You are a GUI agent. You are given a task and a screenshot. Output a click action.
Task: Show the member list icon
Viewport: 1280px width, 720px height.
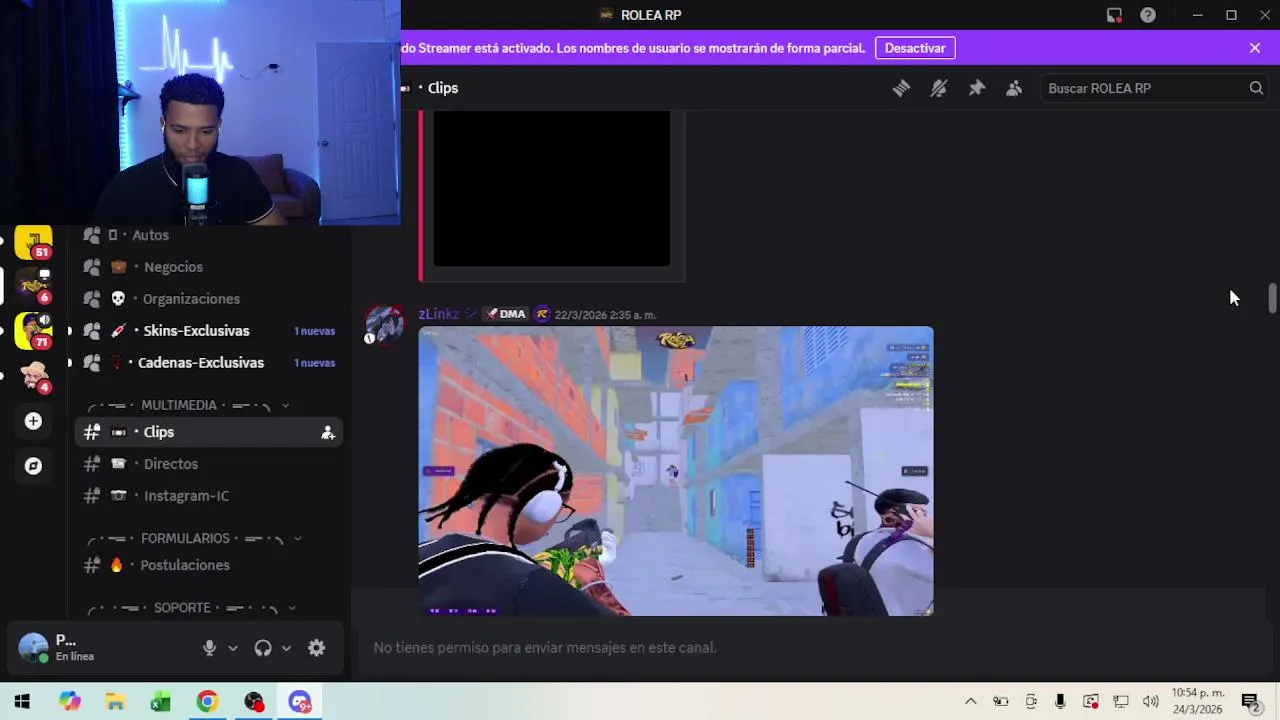pos(1014,88)
